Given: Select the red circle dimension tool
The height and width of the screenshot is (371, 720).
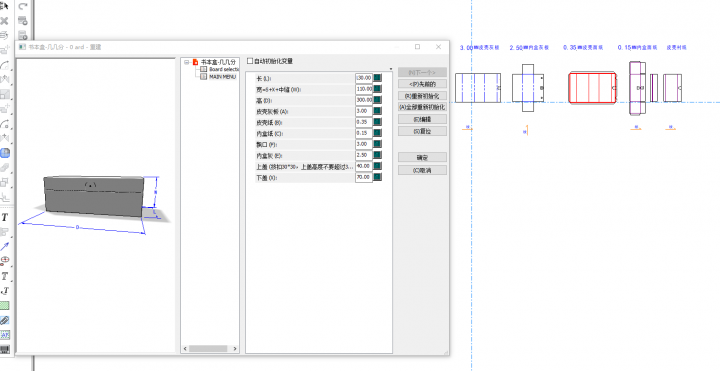Looking at the screenshot, I should [5, 261].
